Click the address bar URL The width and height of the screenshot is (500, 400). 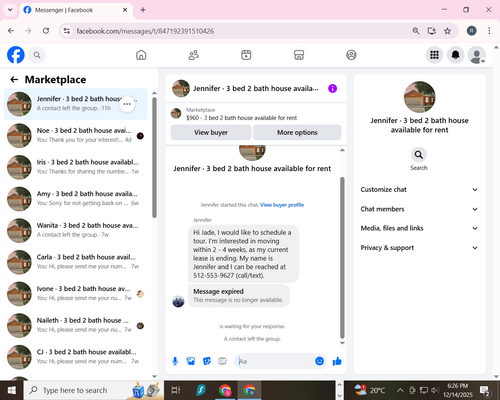click(x=145, y=31)
